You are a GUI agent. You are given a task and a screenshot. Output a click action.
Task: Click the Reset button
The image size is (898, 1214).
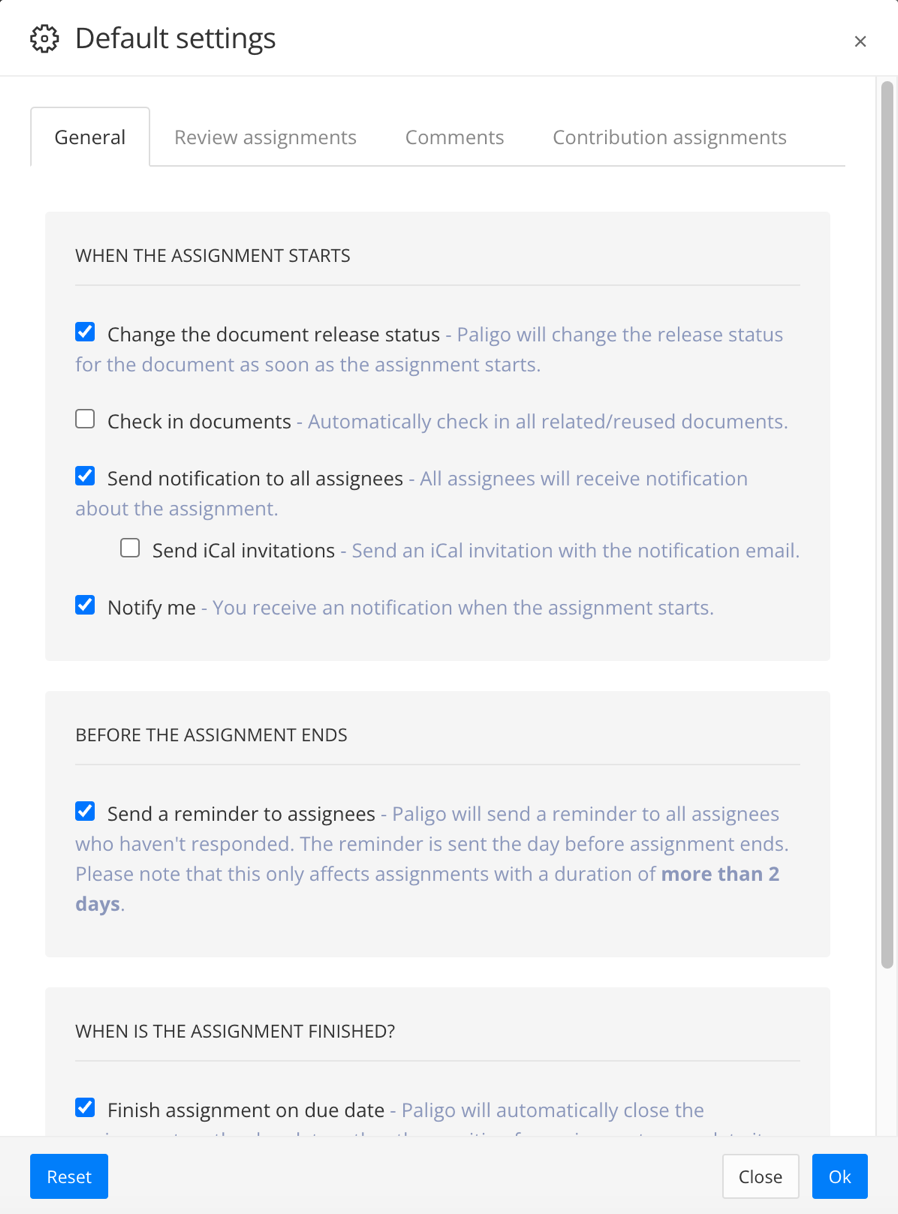point(68,1177)
